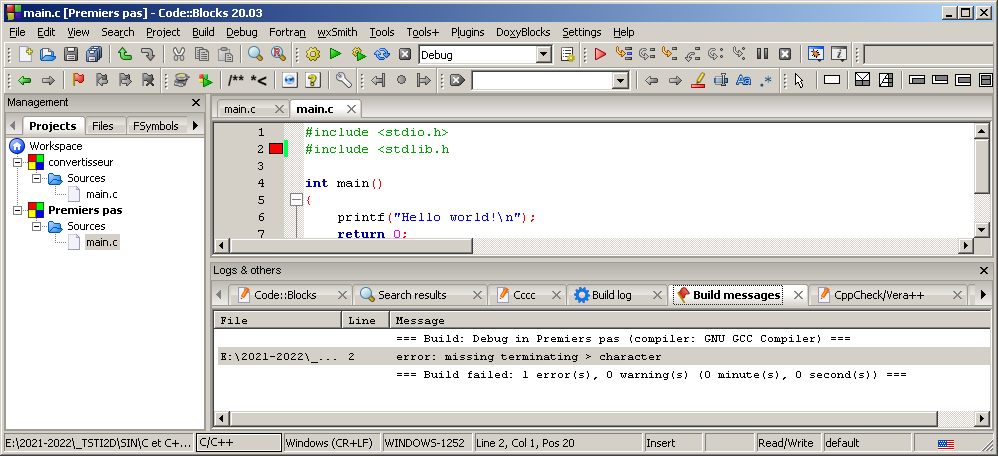Click the Save all files icon
Screen dimensions: 998x456
(94, 55)
